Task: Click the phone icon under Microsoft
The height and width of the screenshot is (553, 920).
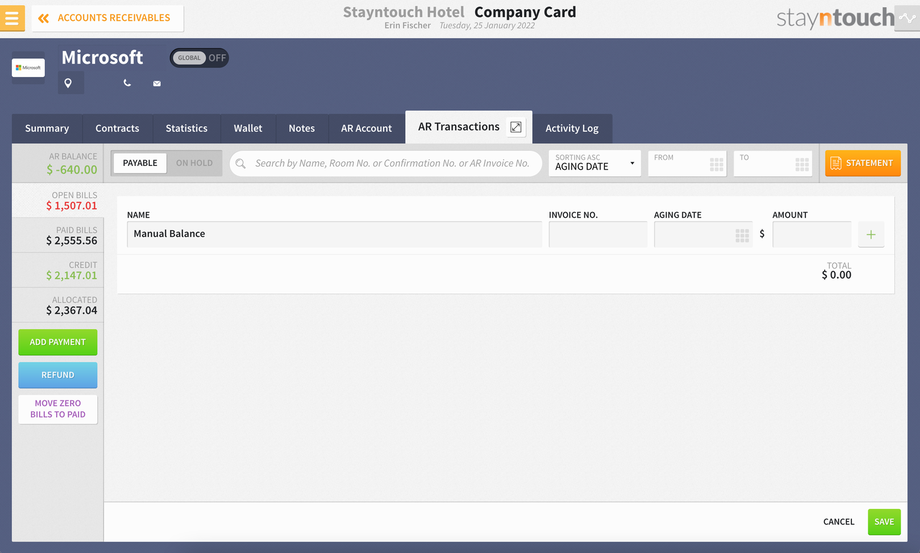Action: pyautogui.click(x=127, y=83)
